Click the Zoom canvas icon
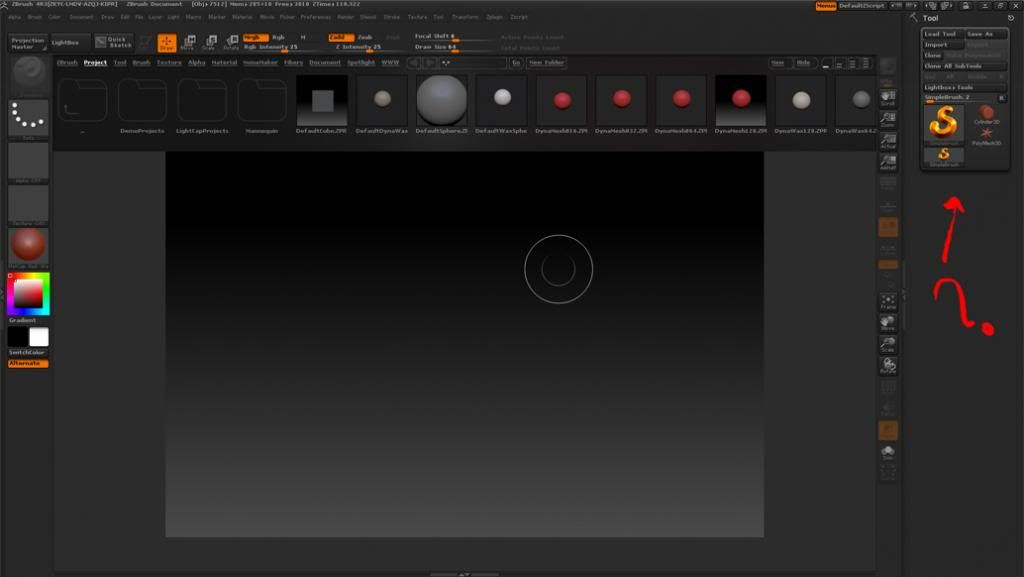 pos(888,119)
